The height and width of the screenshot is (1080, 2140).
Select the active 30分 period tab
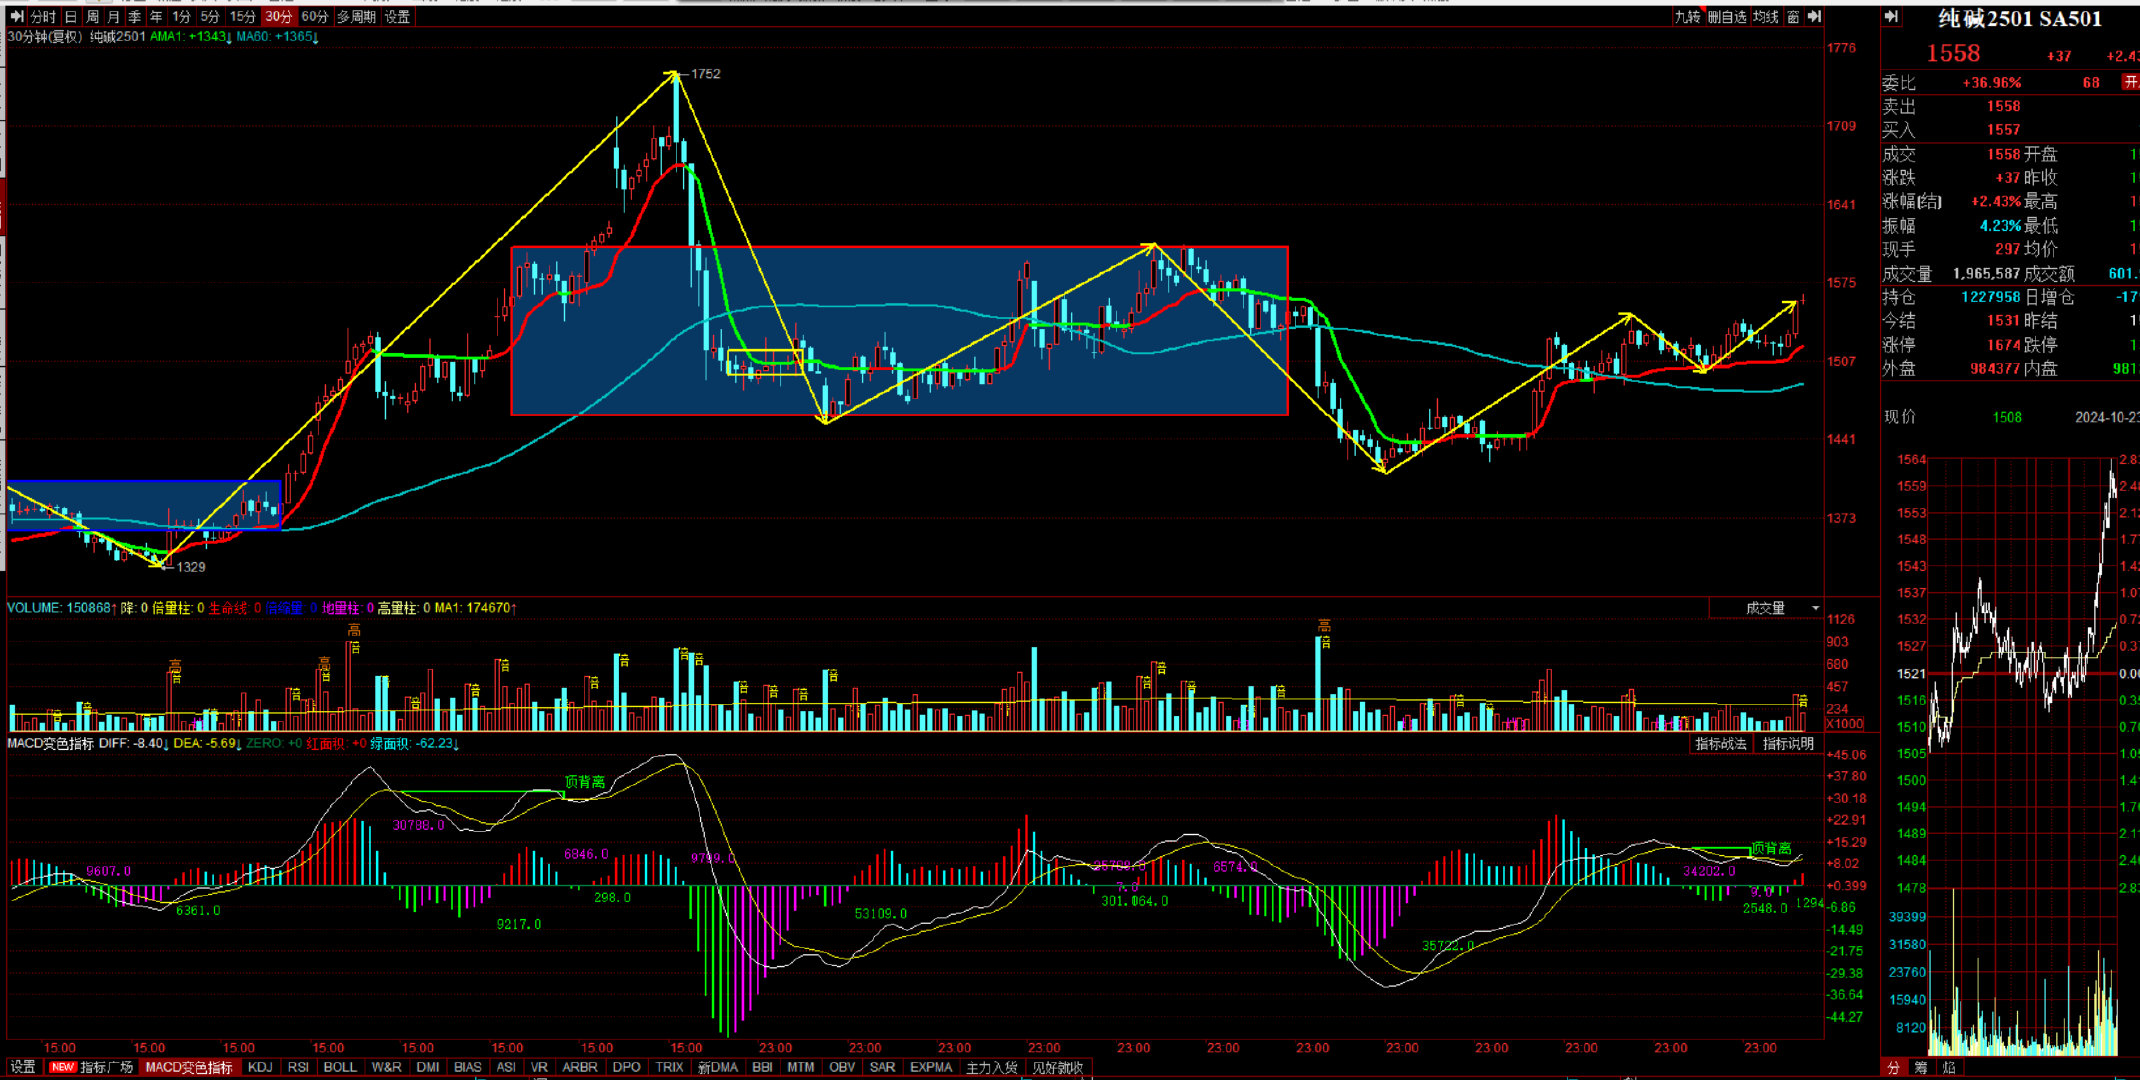[279, 17]
